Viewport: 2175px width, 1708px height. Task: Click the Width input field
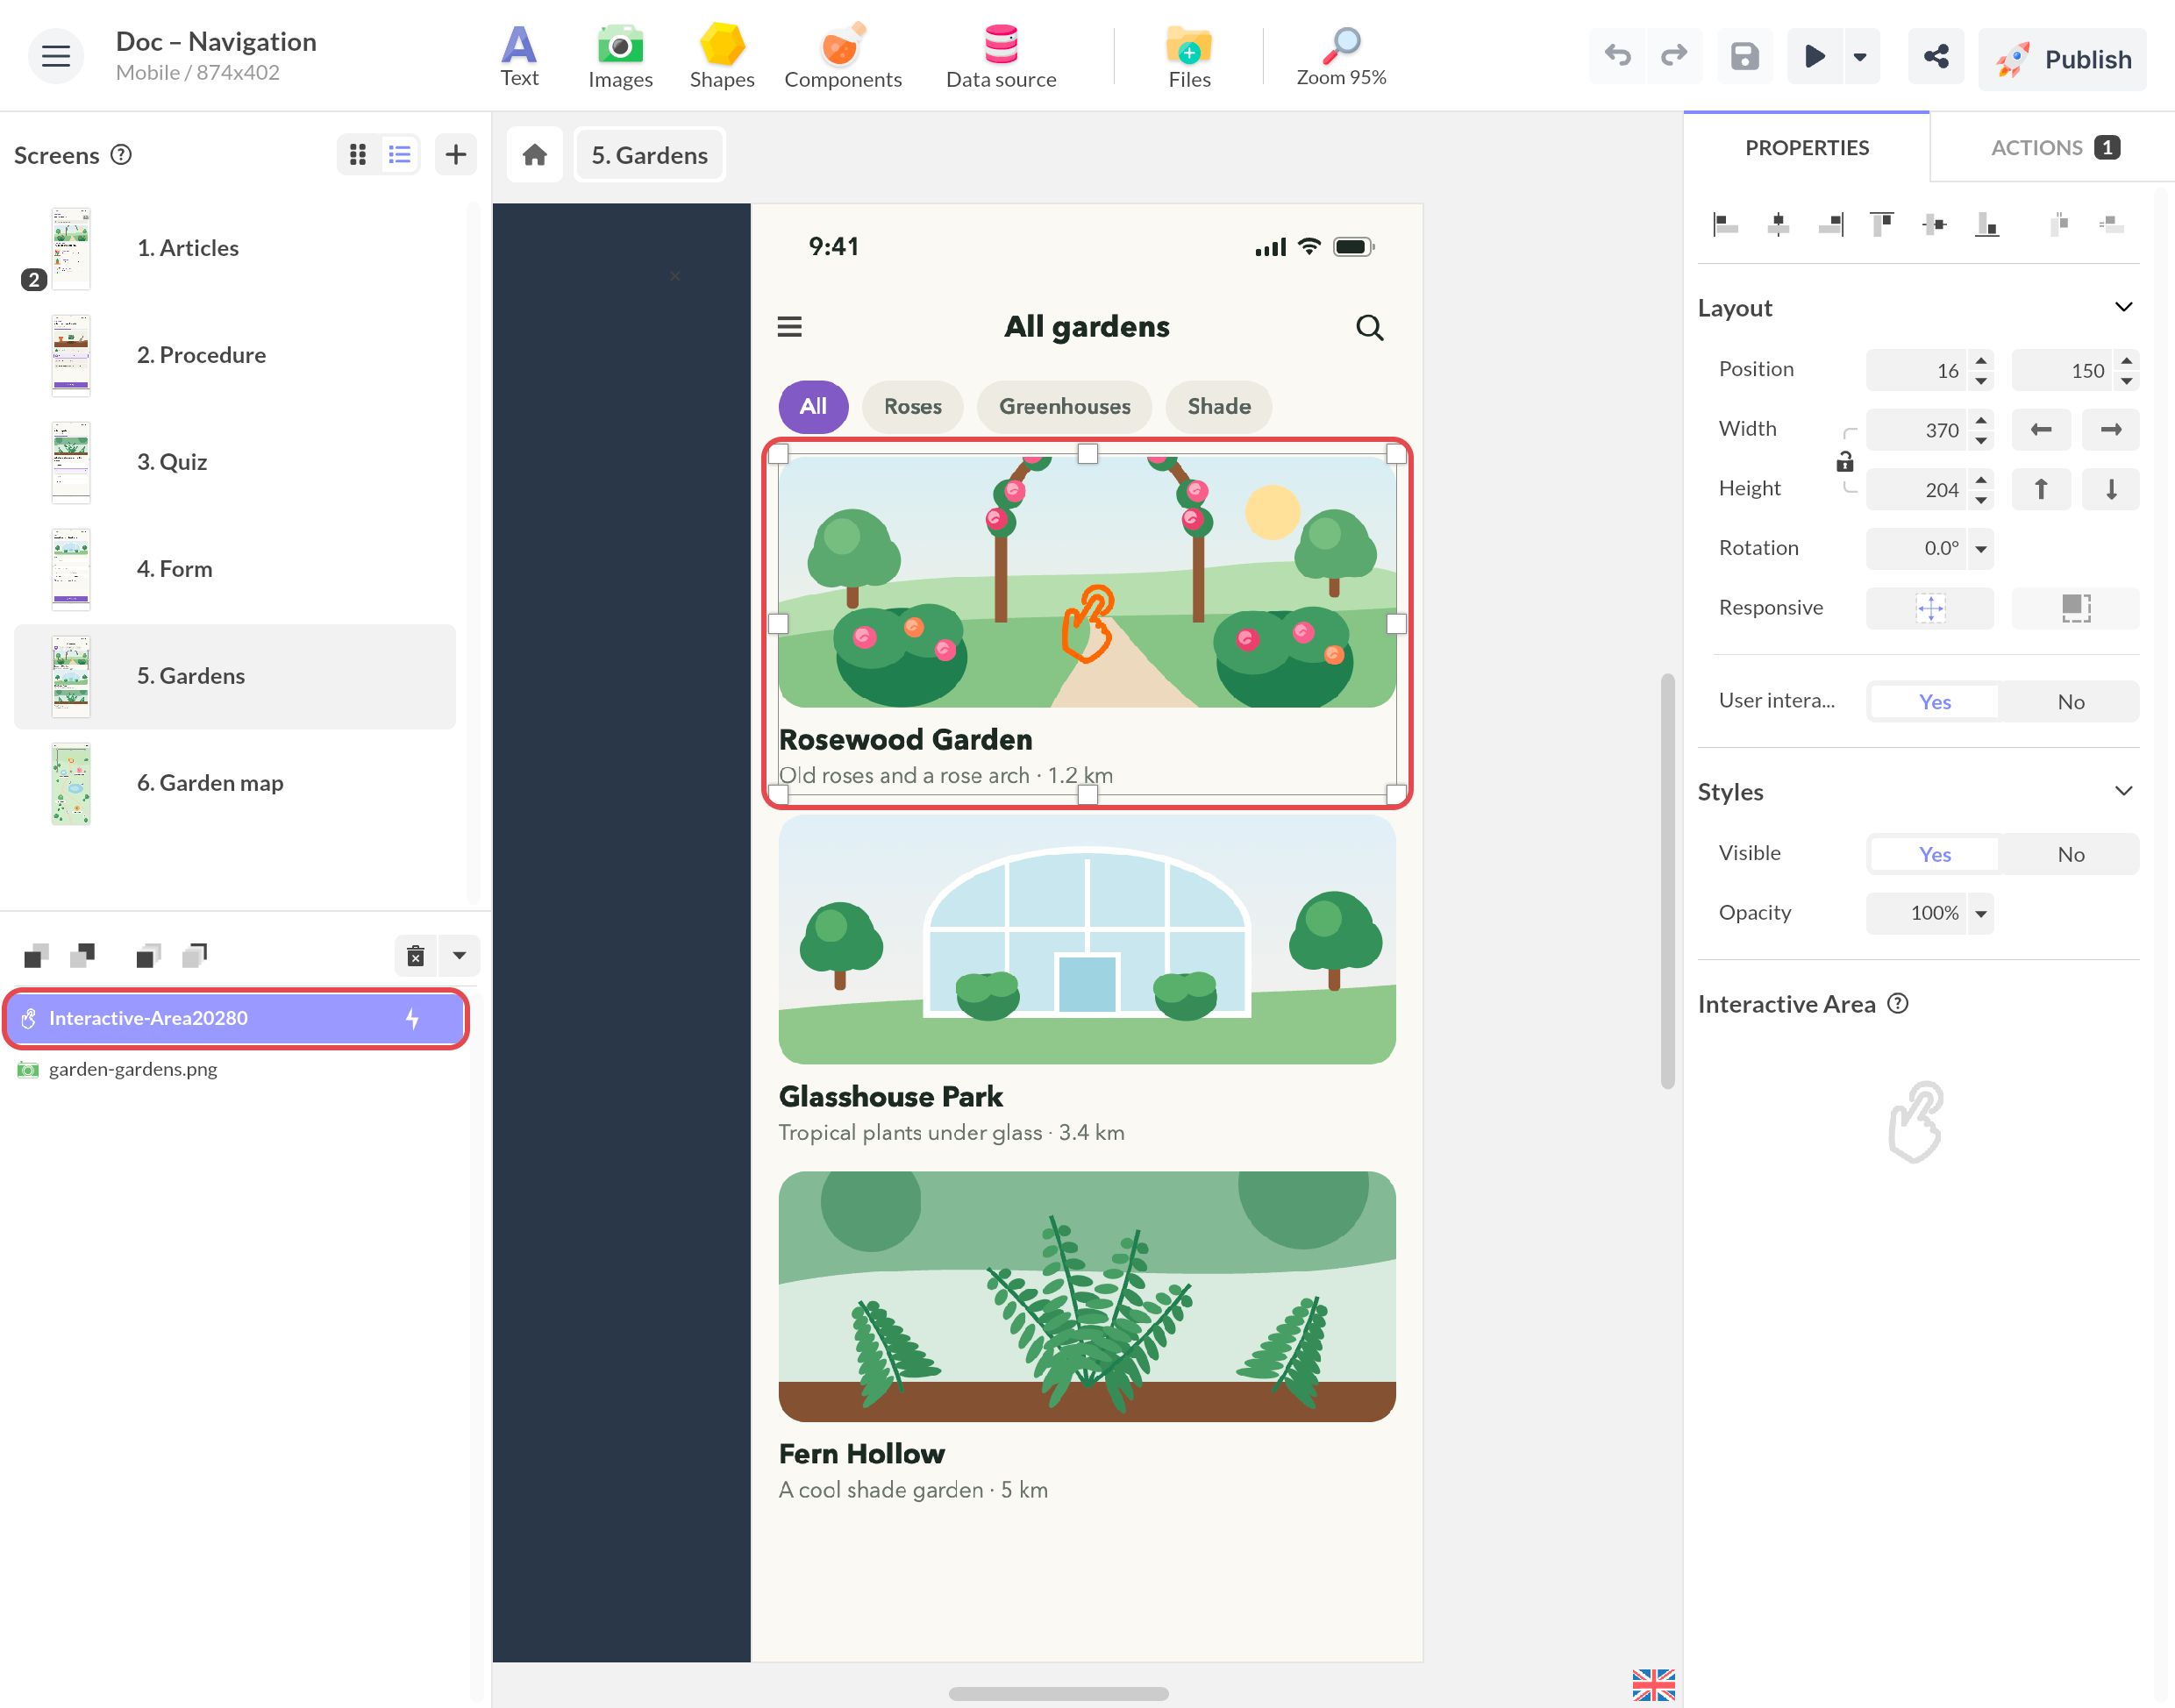point(1917,430)
